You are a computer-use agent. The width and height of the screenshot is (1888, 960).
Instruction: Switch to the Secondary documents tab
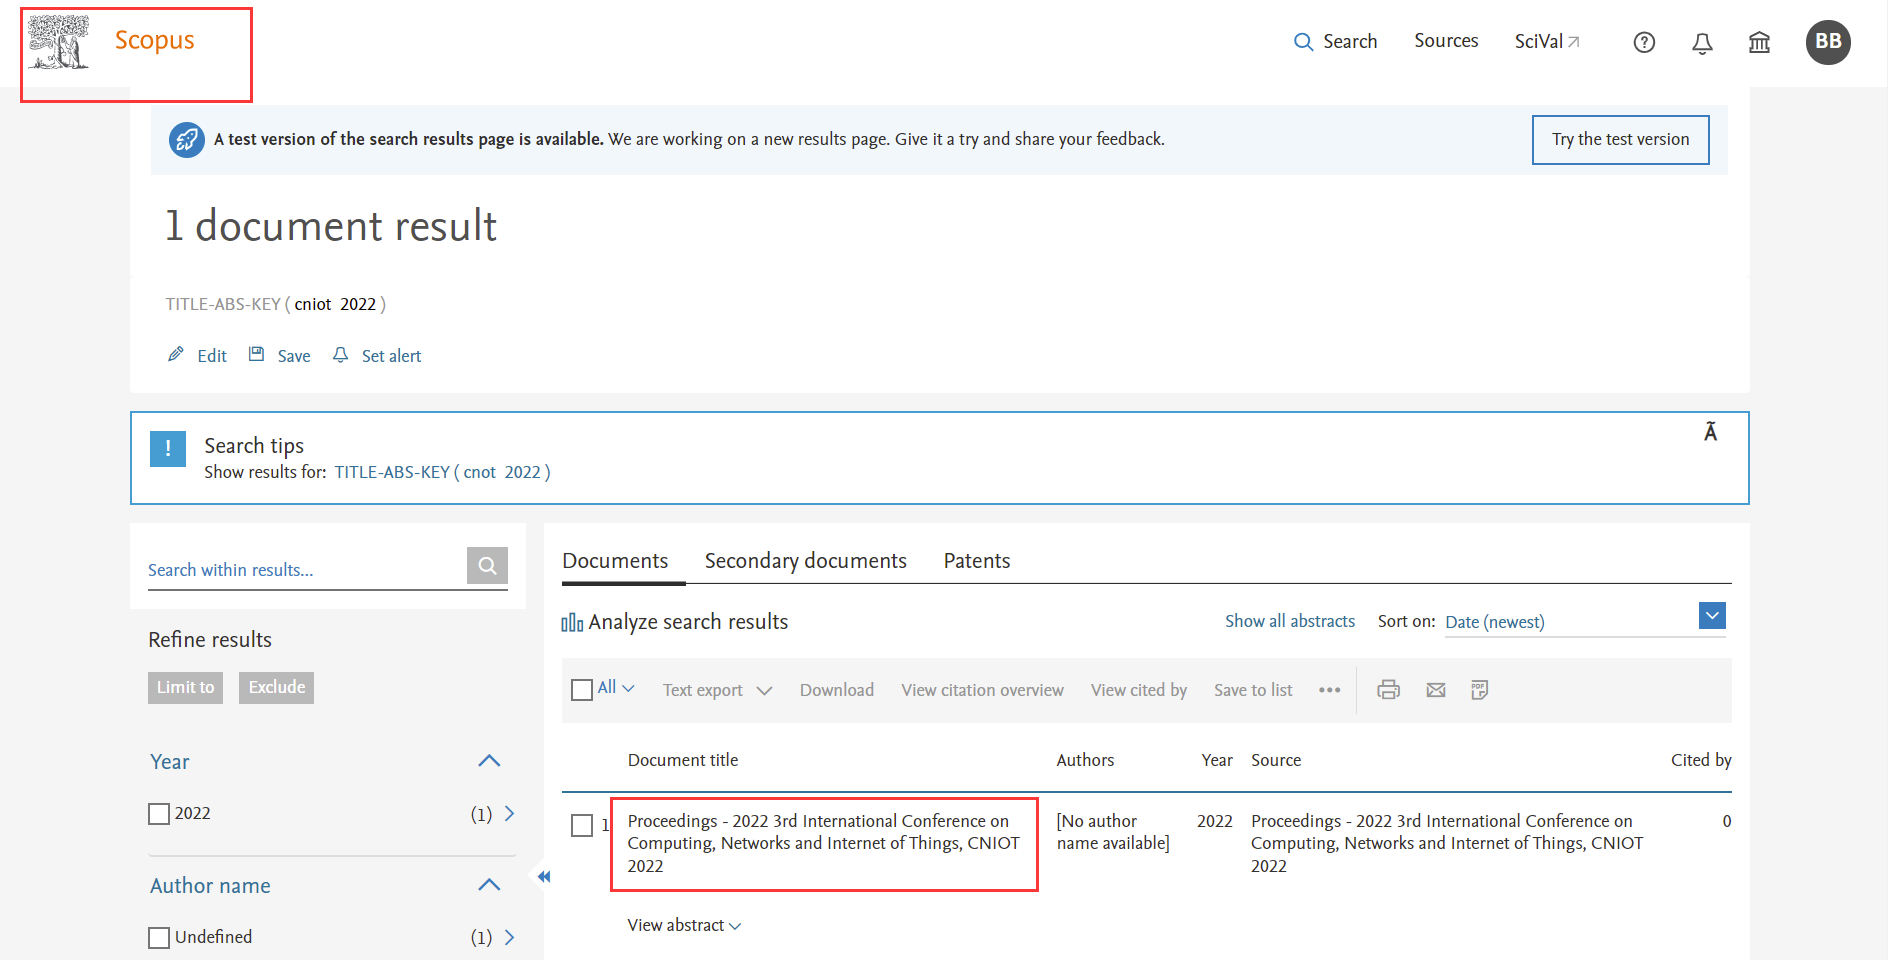click(805, 561)
